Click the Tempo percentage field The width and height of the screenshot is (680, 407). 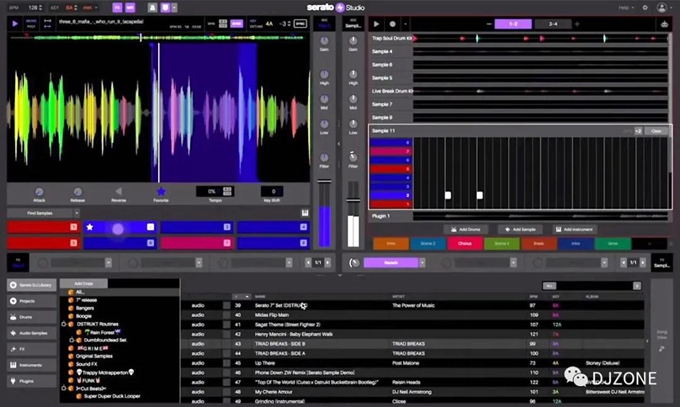[215, 191]
